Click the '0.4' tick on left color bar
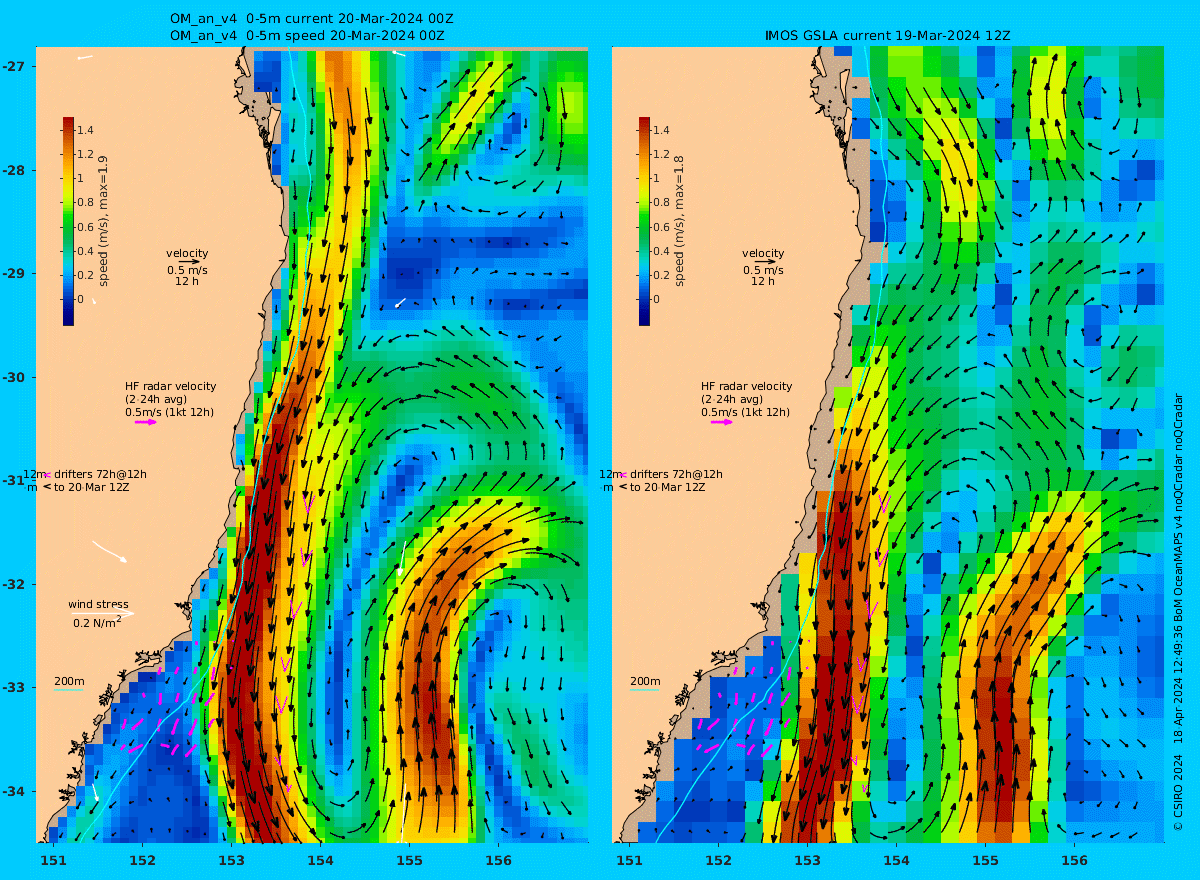1200x880 pixels. pyautogui.click(x=85, y=251)
